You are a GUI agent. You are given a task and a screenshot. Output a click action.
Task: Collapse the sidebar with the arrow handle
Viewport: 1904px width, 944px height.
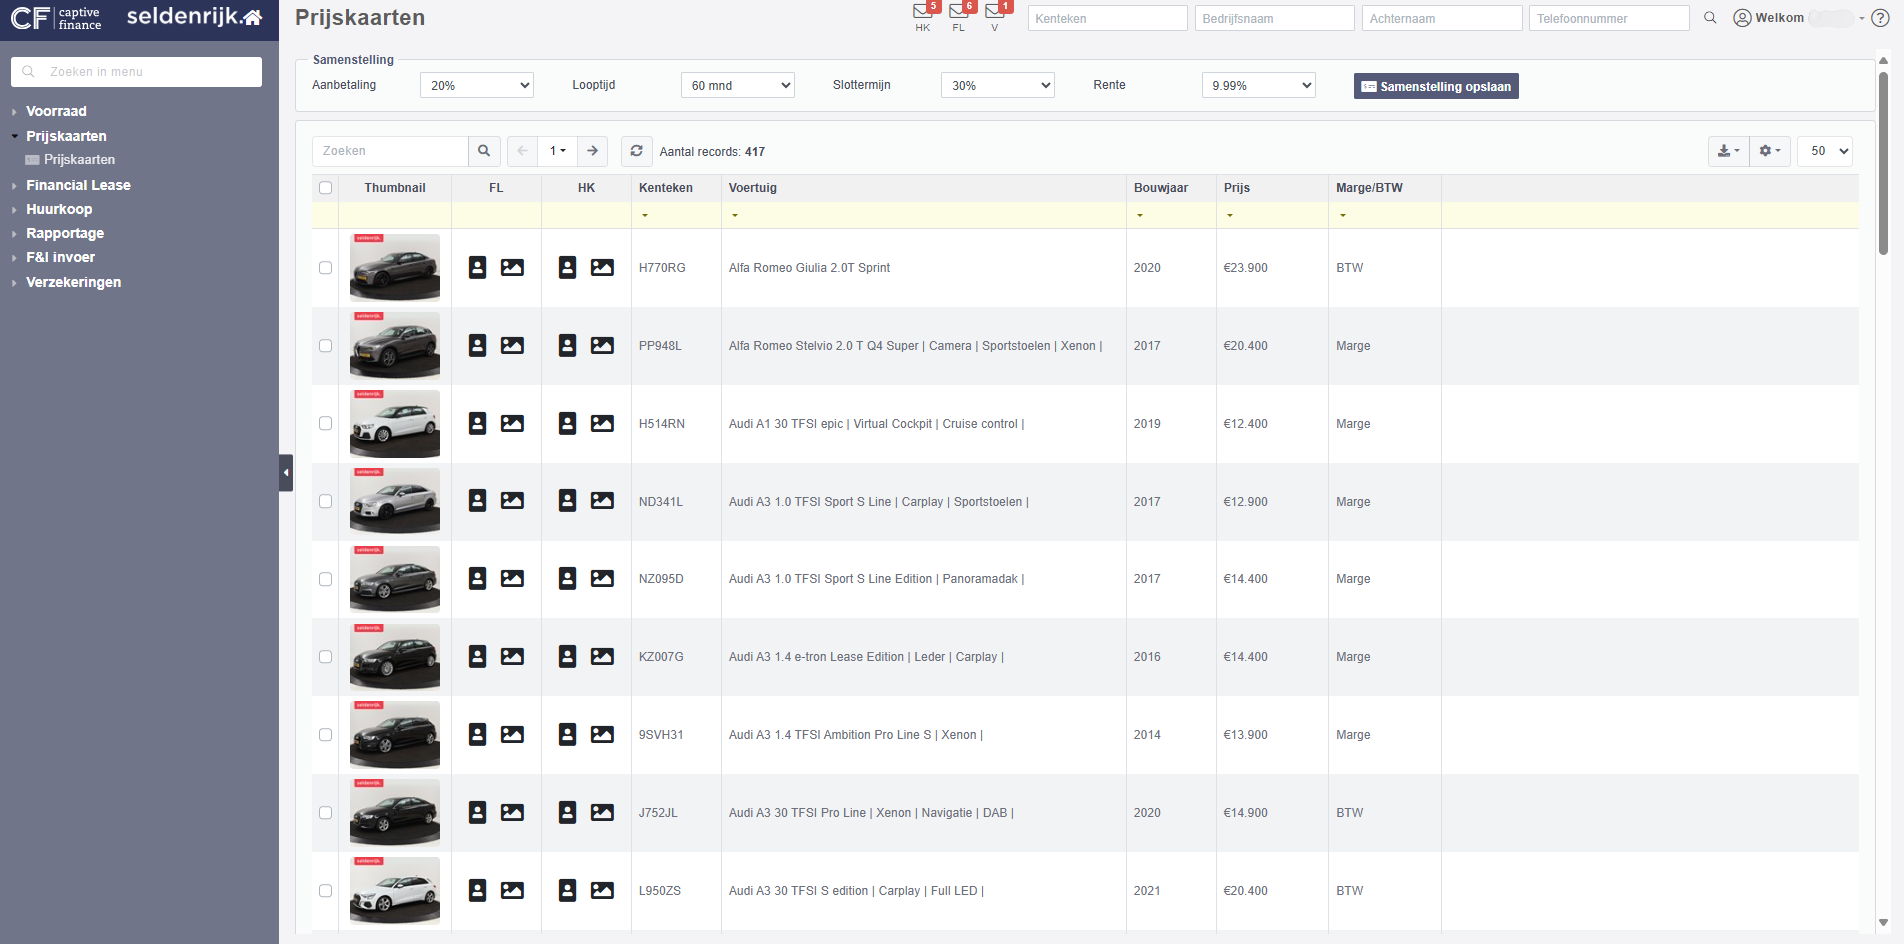(x=286, y=473)
